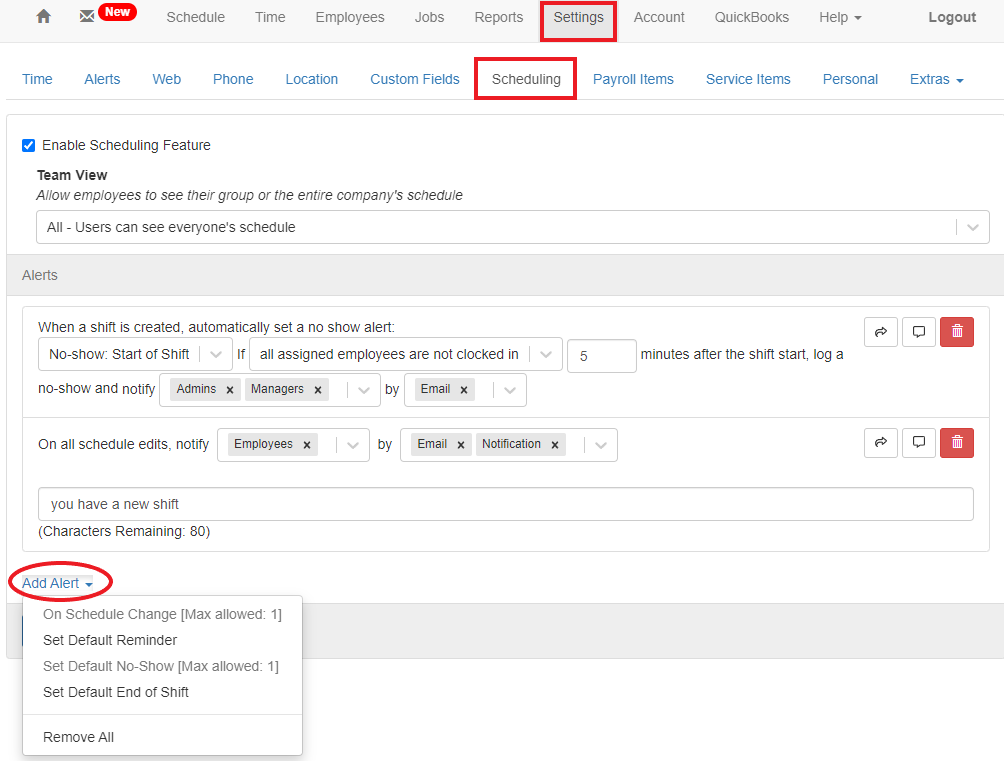Open the Extras tab dropdown

coord(936,79)
